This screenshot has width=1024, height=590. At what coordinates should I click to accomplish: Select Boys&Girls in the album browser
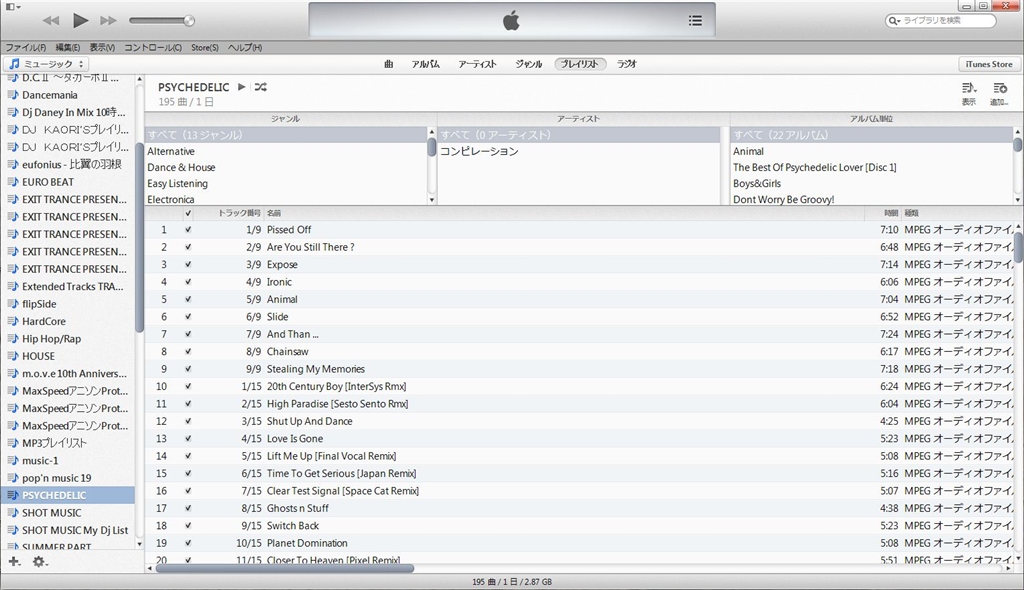[757, 184]
